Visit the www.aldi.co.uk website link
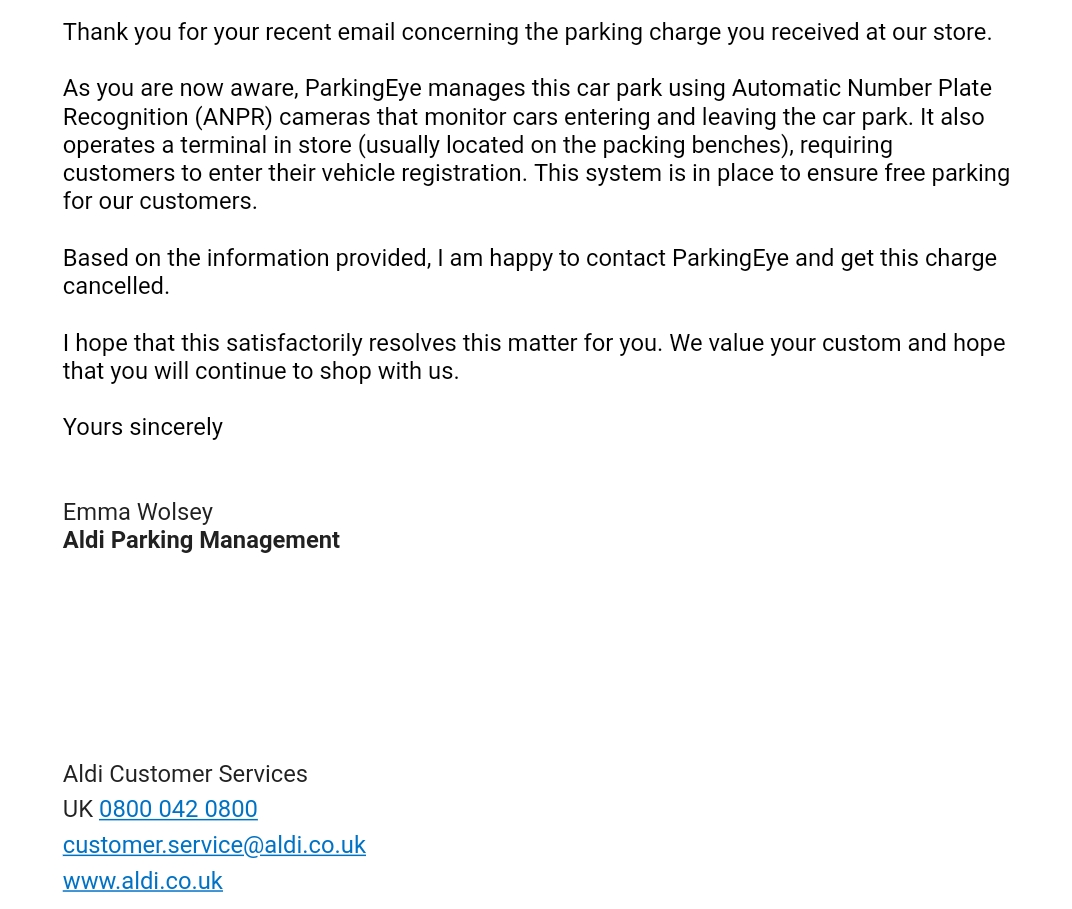Image resolution: width=1072 pixels, height=909 pixels. click(x=142, y=881)
